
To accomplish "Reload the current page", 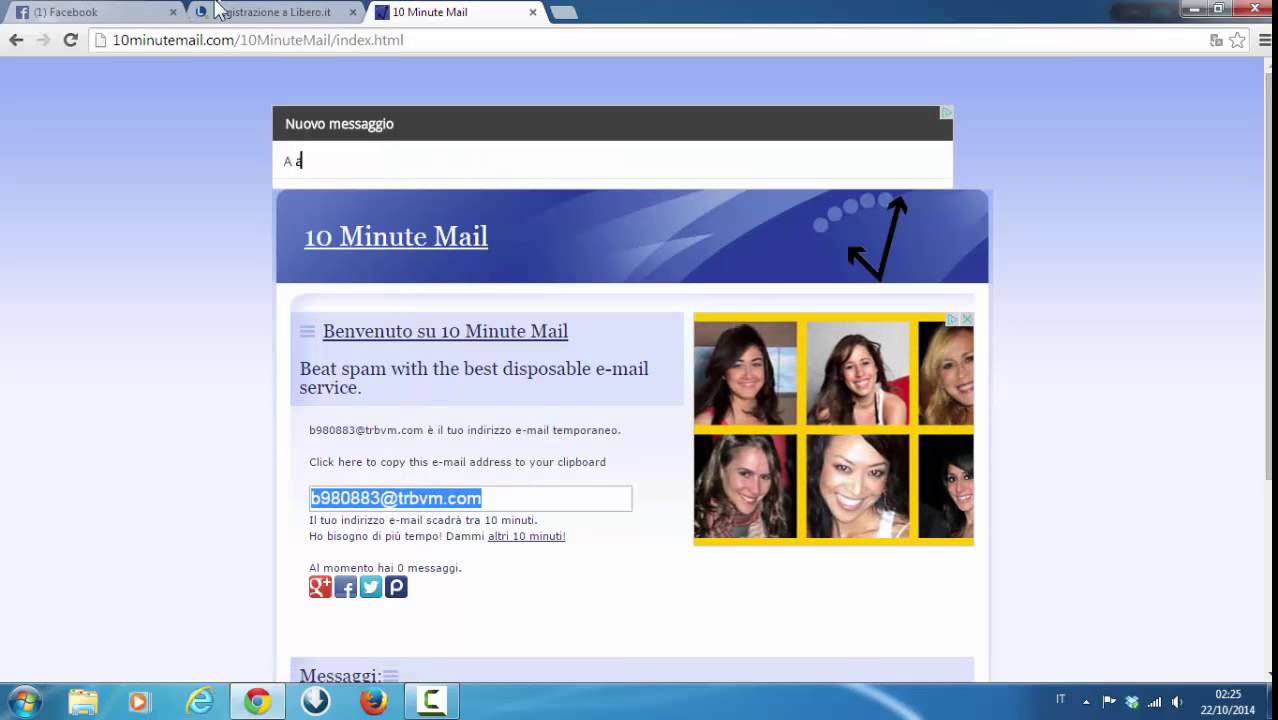I will pos(70,40).
